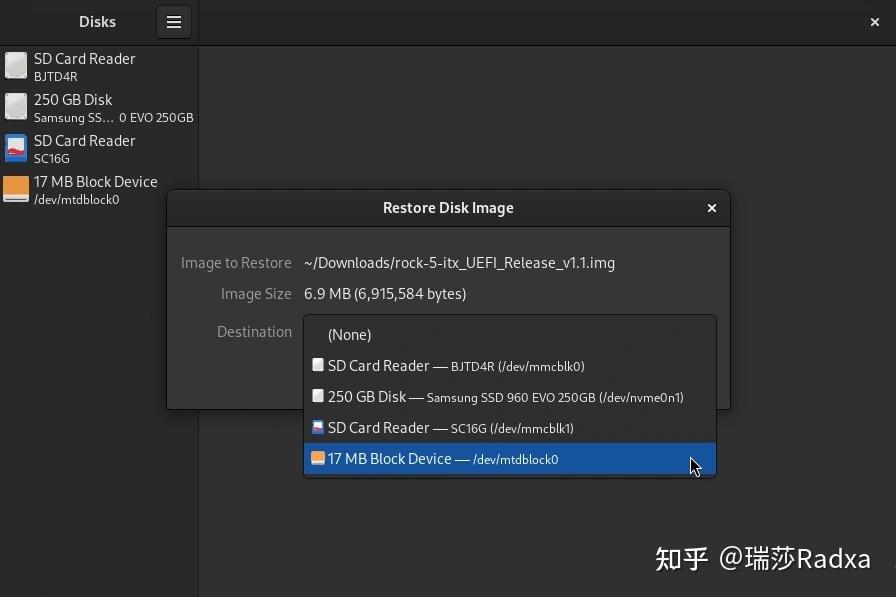The image size is (896, 597).
Task: Select 17 MB Block Device in sidebar
Action: [x=99, y=190]
